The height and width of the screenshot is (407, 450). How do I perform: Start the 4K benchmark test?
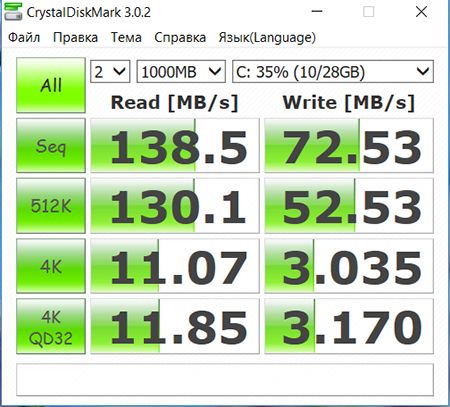click(x=51, y=266)
